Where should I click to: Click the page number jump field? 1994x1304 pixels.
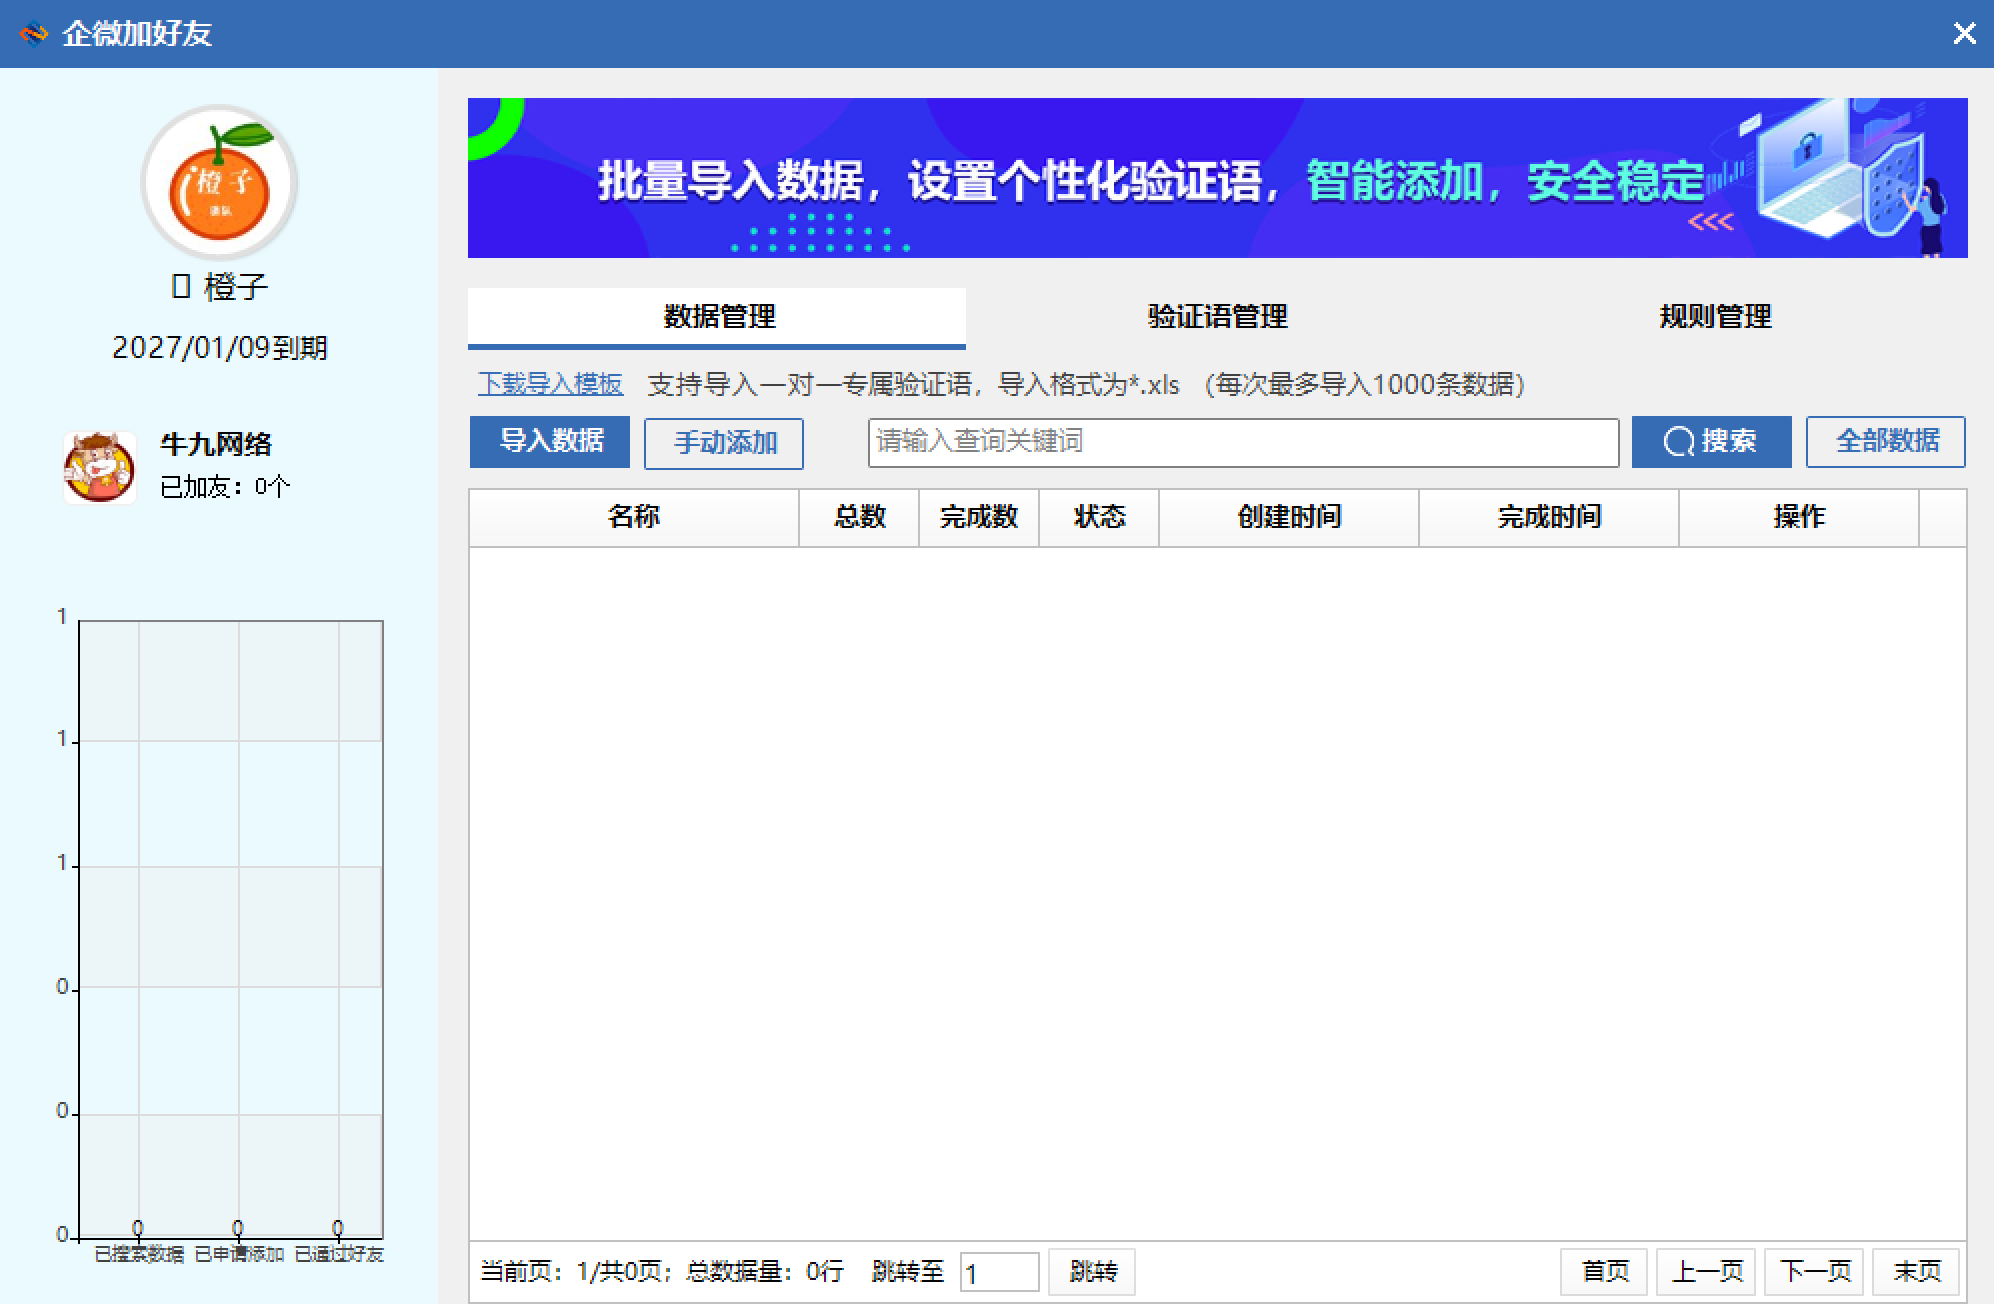click(x=998, y=1273)
